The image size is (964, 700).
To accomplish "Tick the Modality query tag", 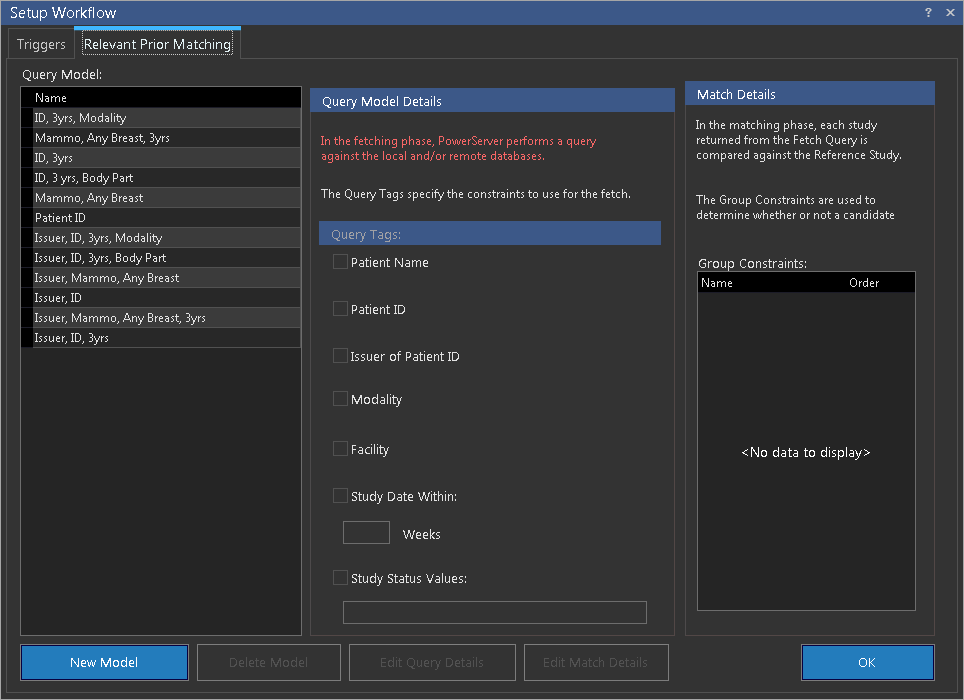I will tap(341, 399).
